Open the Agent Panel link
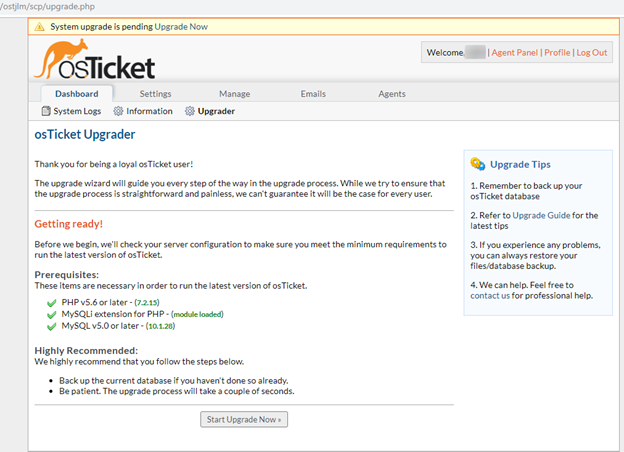624x452 pixels. point(515,53)
